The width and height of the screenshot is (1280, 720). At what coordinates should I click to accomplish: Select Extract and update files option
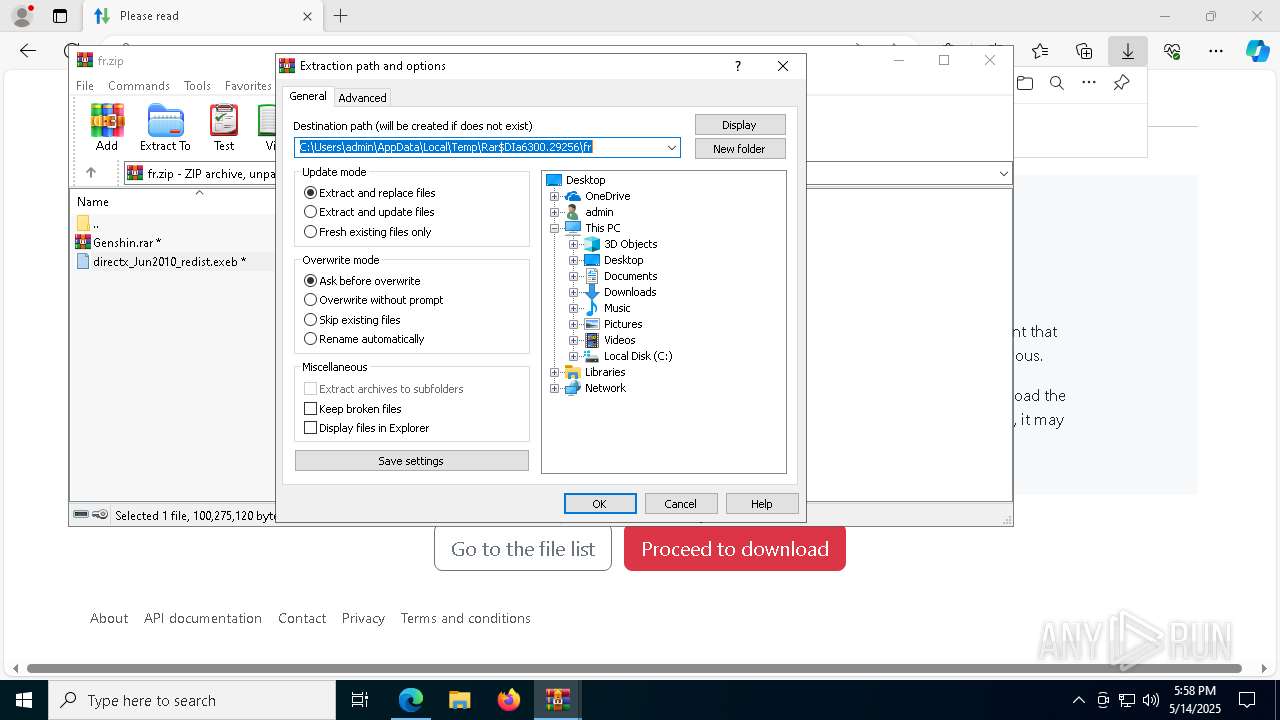(x=369, y=212)
